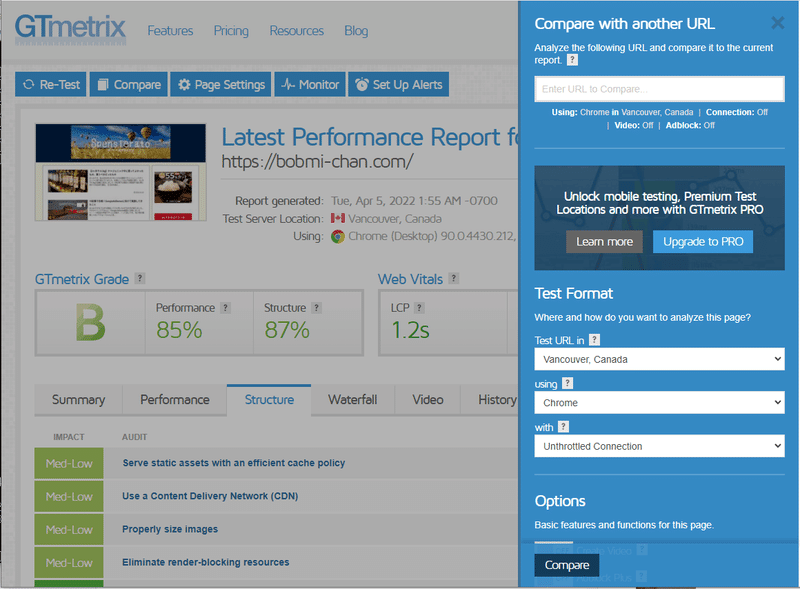Click the 87% structure value
This screenshot has width=800, height=589.
click(287, 330)
